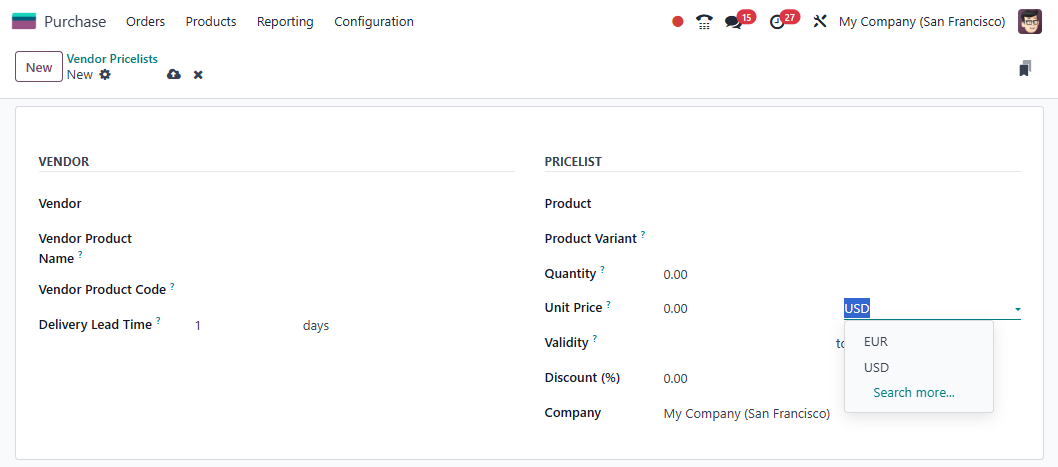Click the Search more... link
1058x467 pixels.
click(914, 393)
